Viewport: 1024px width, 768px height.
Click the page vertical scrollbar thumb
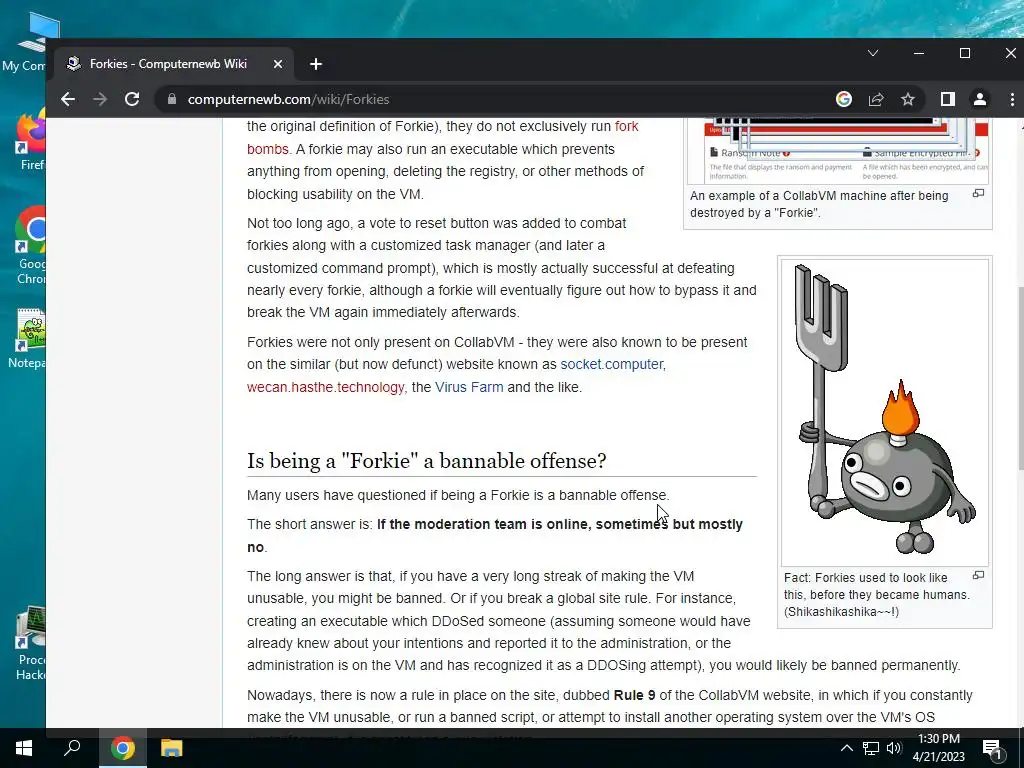[1021, 377]
